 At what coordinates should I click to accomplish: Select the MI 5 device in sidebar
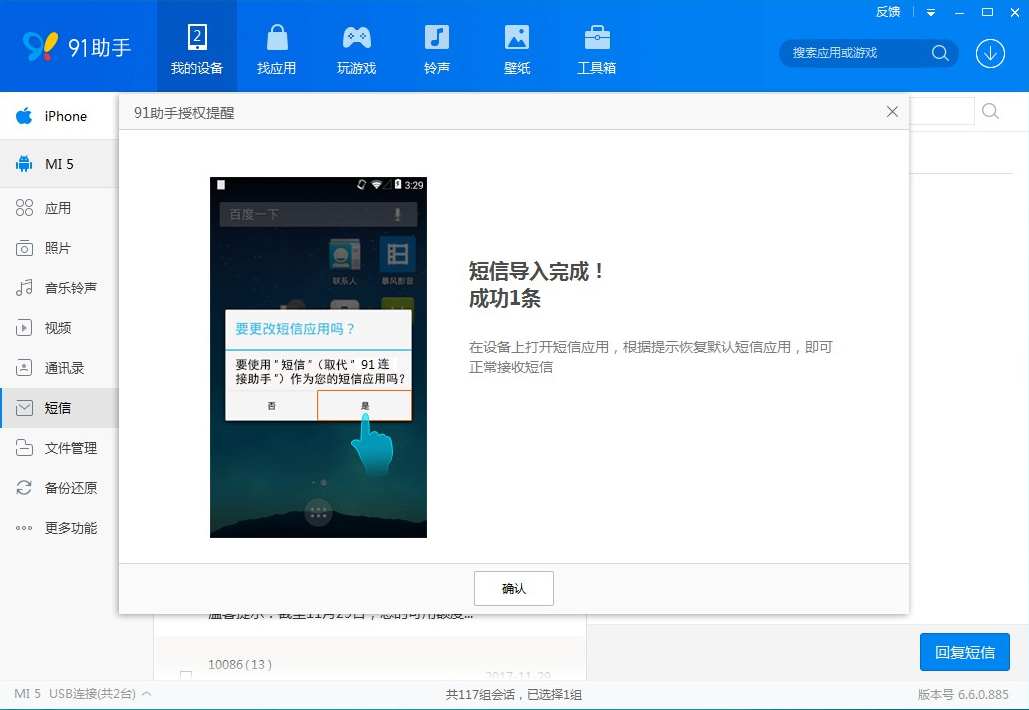[x=59, y=164]
